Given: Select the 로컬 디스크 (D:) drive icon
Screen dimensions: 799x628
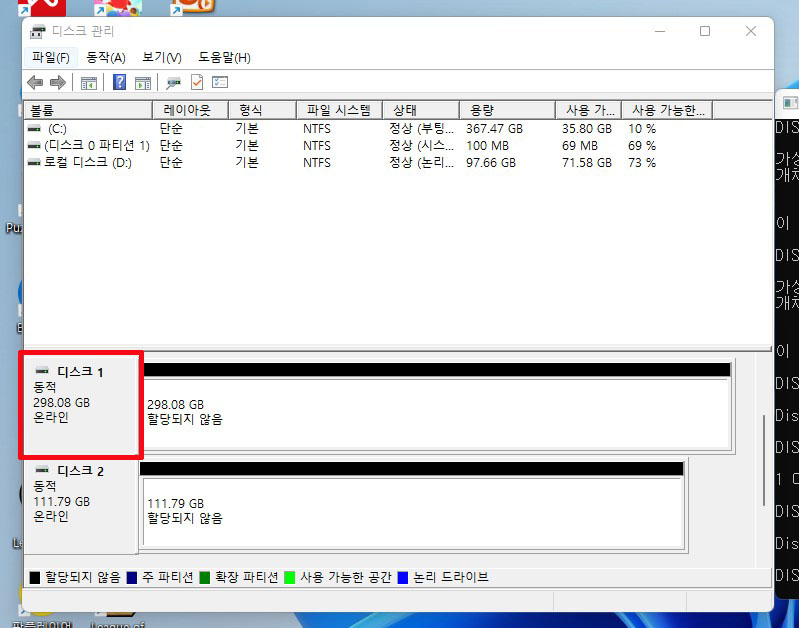Looking at the screenshot, I should click(x=34, y=162).
